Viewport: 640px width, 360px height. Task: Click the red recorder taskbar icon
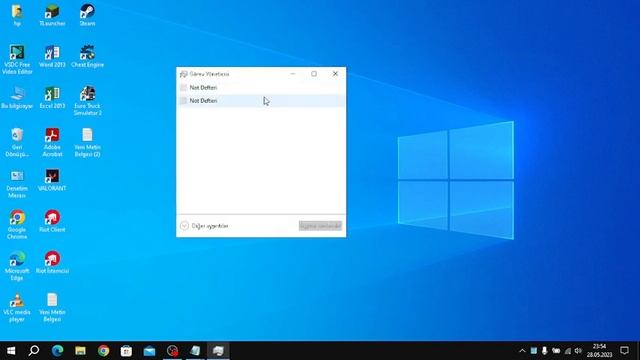tap(172, 351)
